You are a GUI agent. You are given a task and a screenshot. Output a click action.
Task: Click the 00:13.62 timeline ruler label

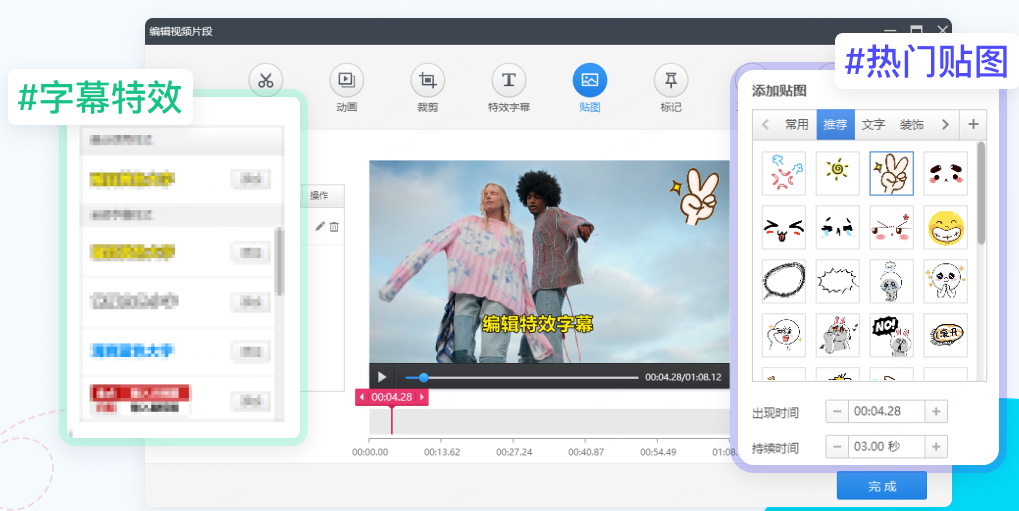(442, 452)
